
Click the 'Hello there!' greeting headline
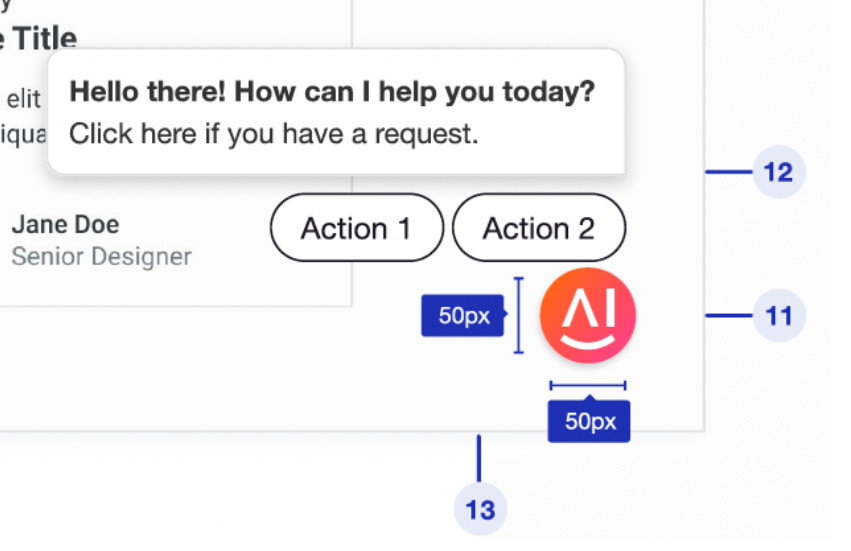(x=332, y=93)
